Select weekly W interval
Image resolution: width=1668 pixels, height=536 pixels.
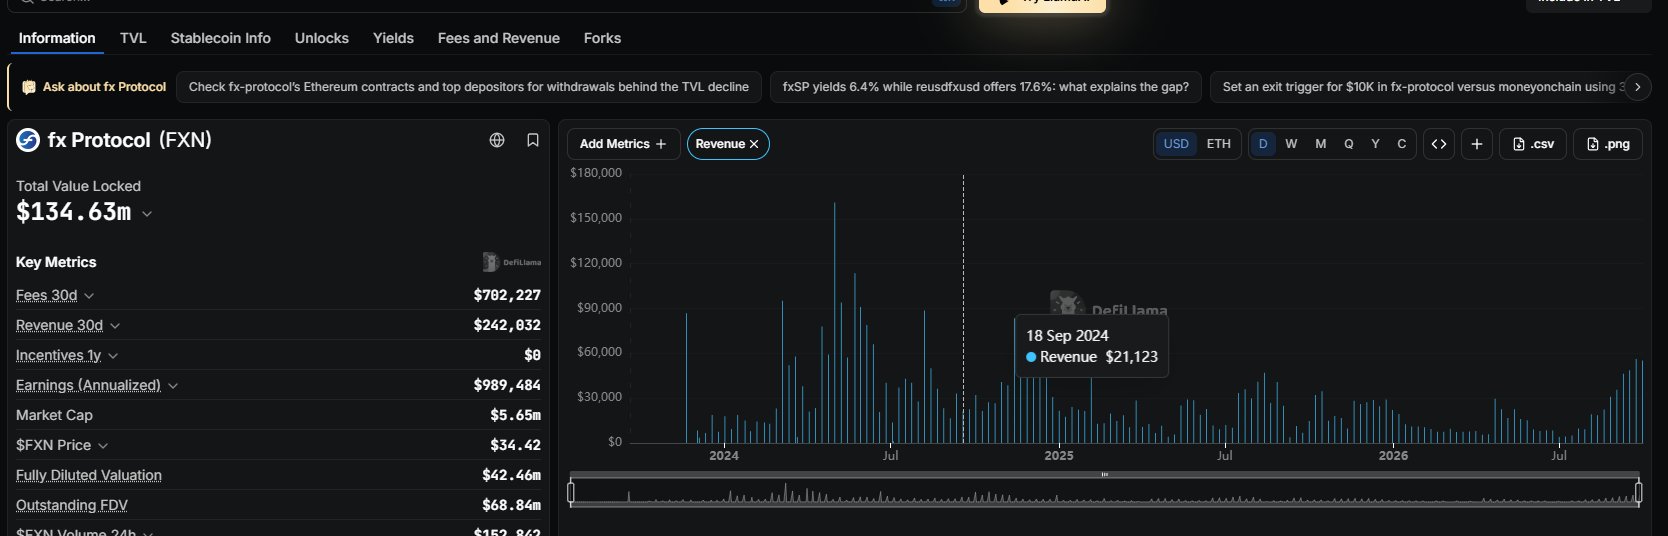click(x=1291, y=144)
